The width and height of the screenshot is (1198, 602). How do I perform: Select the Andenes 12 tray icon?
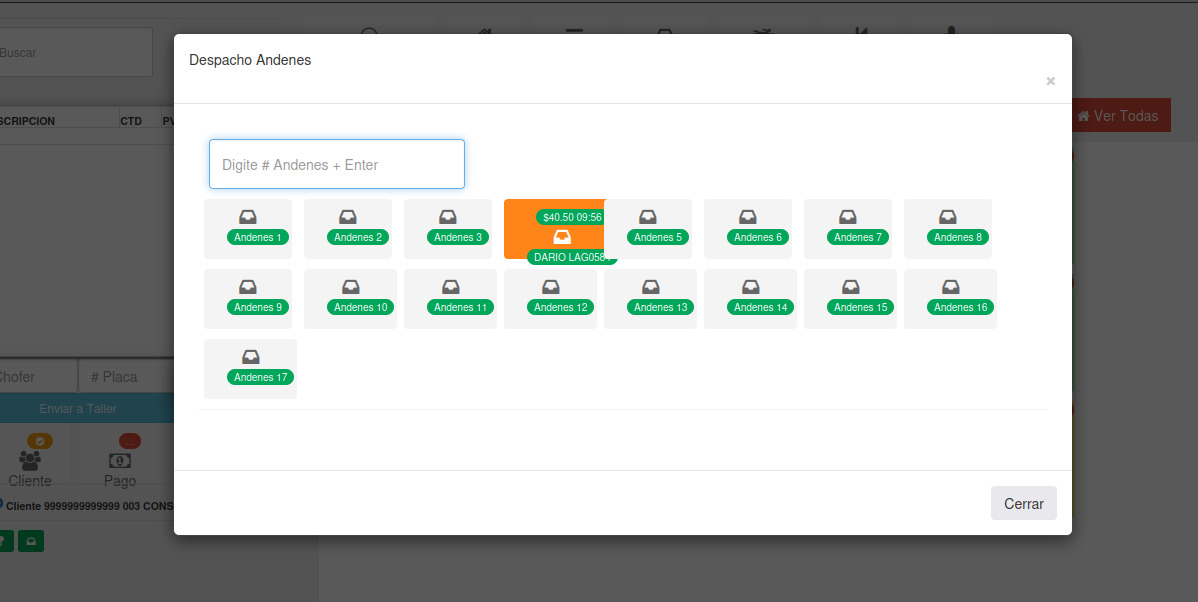click(x=551, y=287)
